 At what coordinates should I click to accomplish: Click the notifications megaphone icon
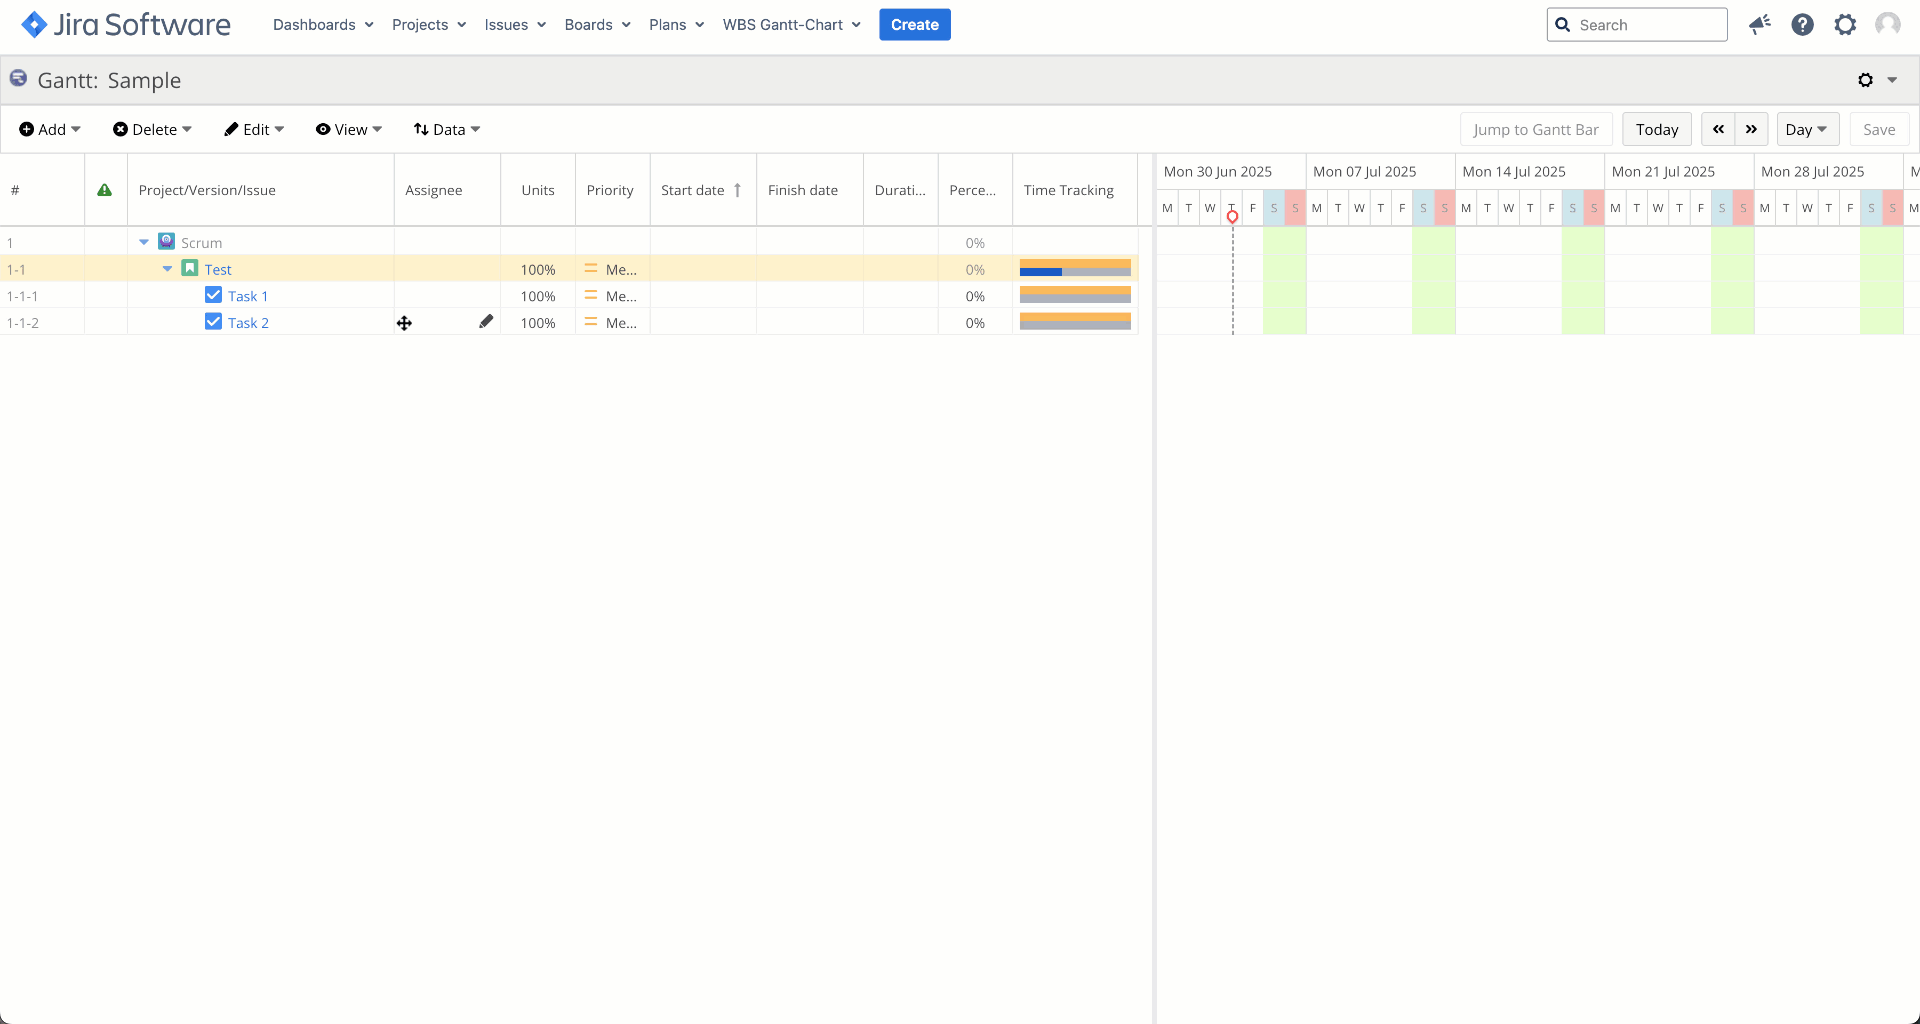(1759, 25)
